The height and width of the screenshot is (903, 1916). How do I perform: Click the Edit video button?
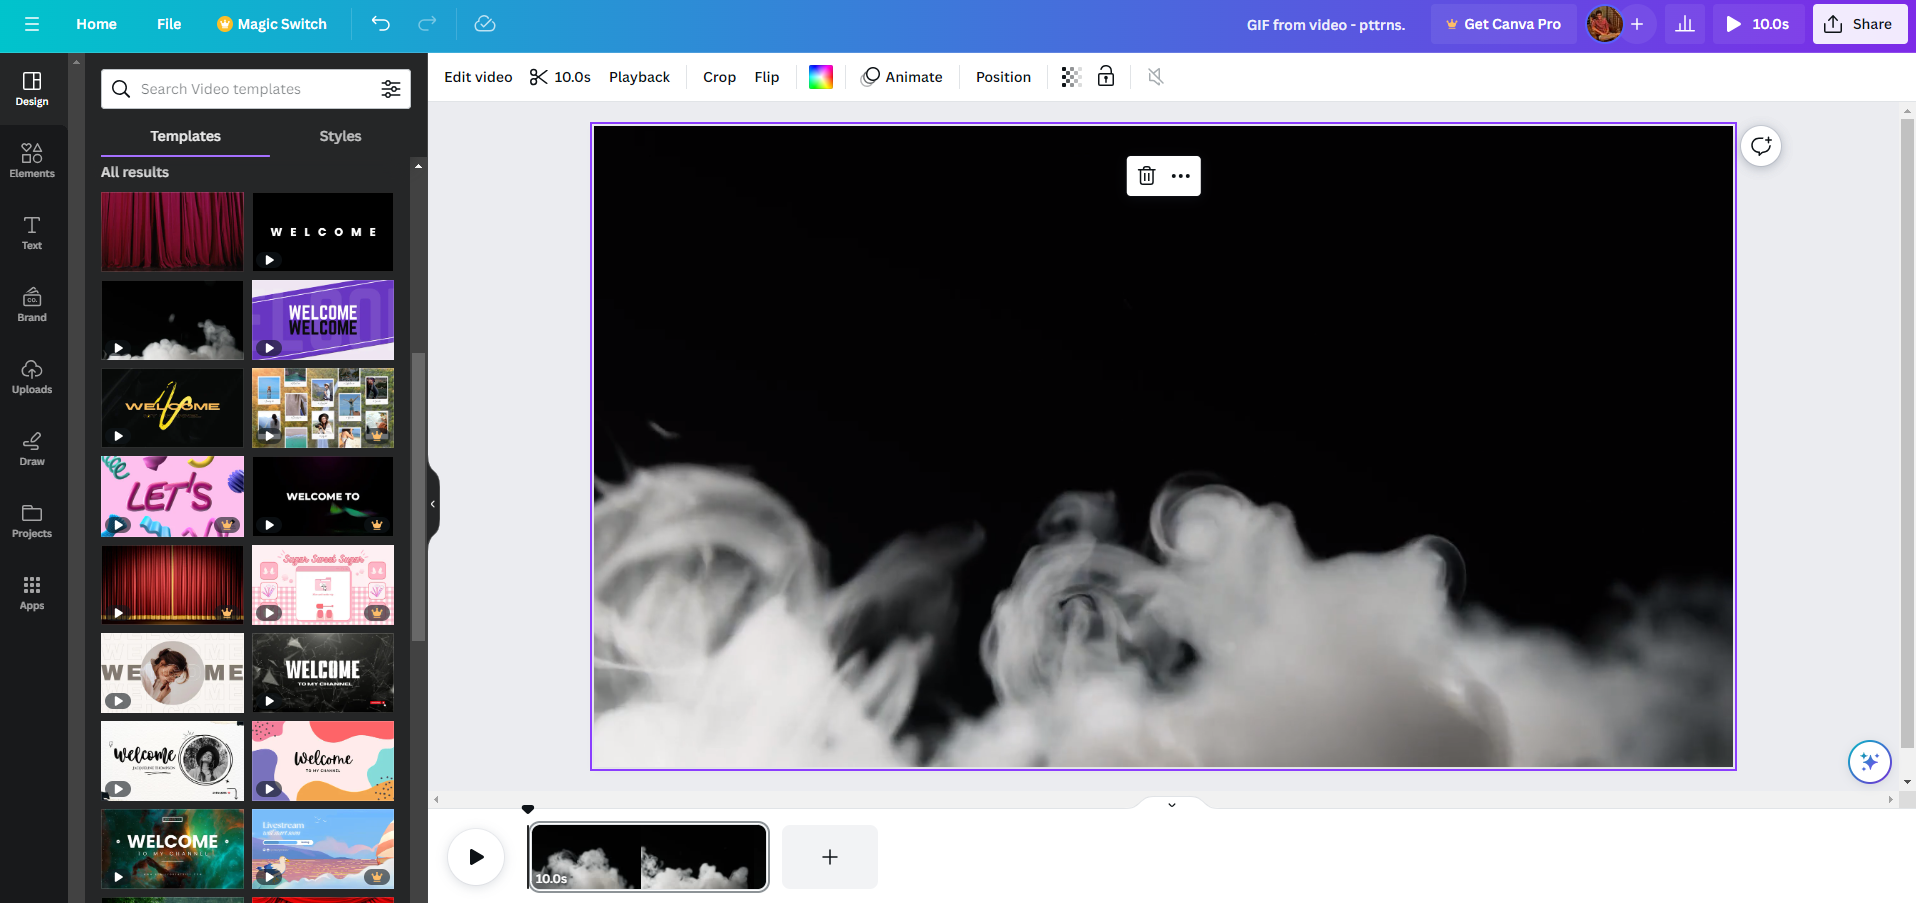pos(478,77)
